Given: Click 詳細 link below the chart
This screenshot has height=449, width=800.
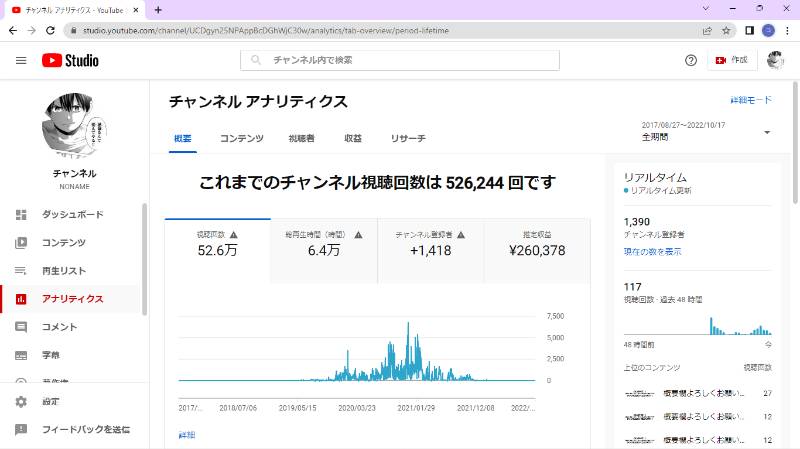Looking at the screenshot, I should coord(187,435).
